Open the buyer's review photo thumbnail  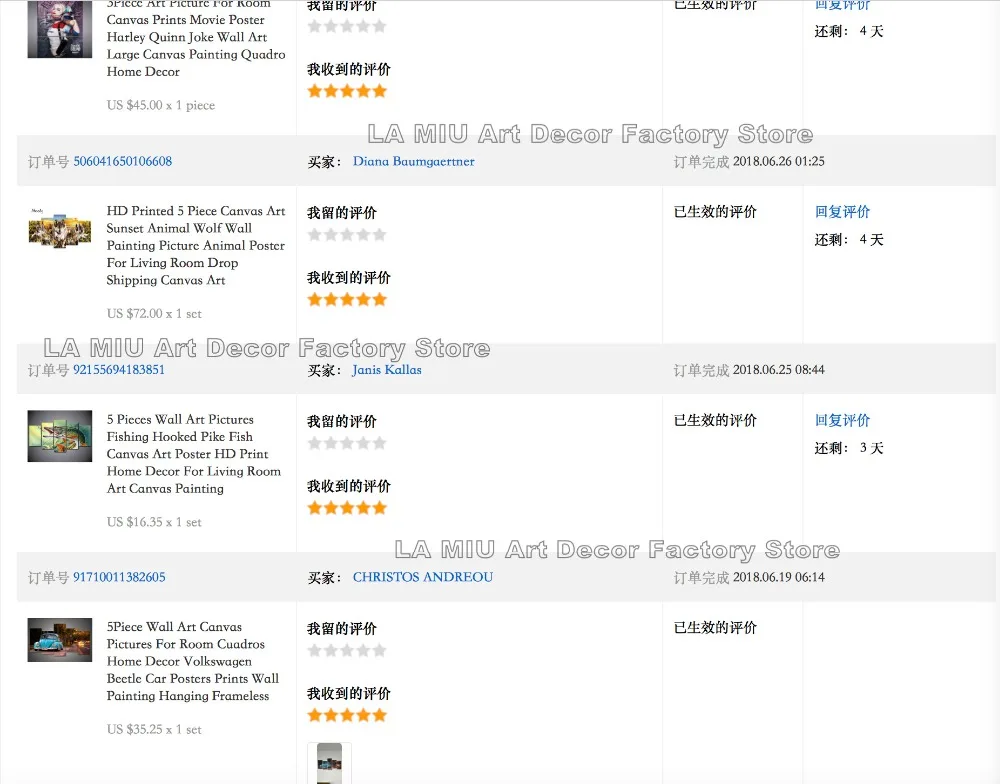point(329,763)
